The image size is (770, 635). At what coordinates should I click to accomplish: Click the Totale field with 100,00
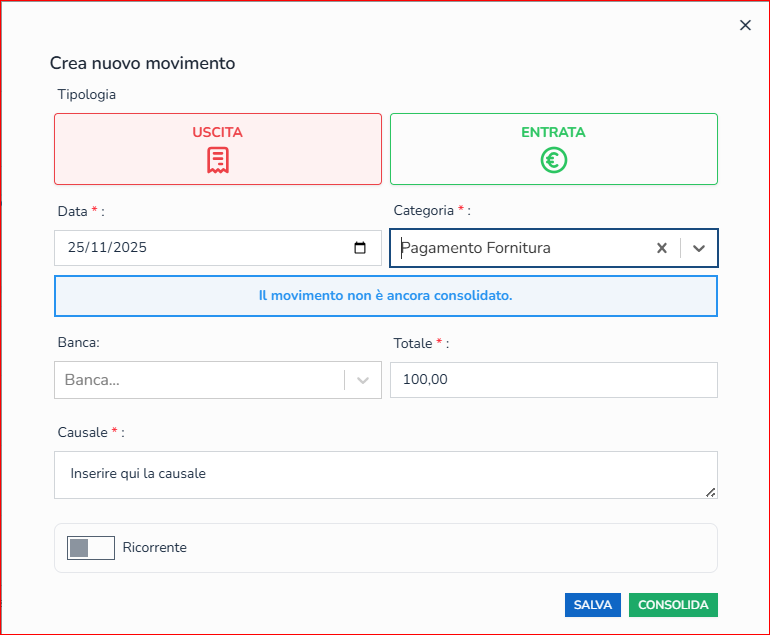[553, 380]
